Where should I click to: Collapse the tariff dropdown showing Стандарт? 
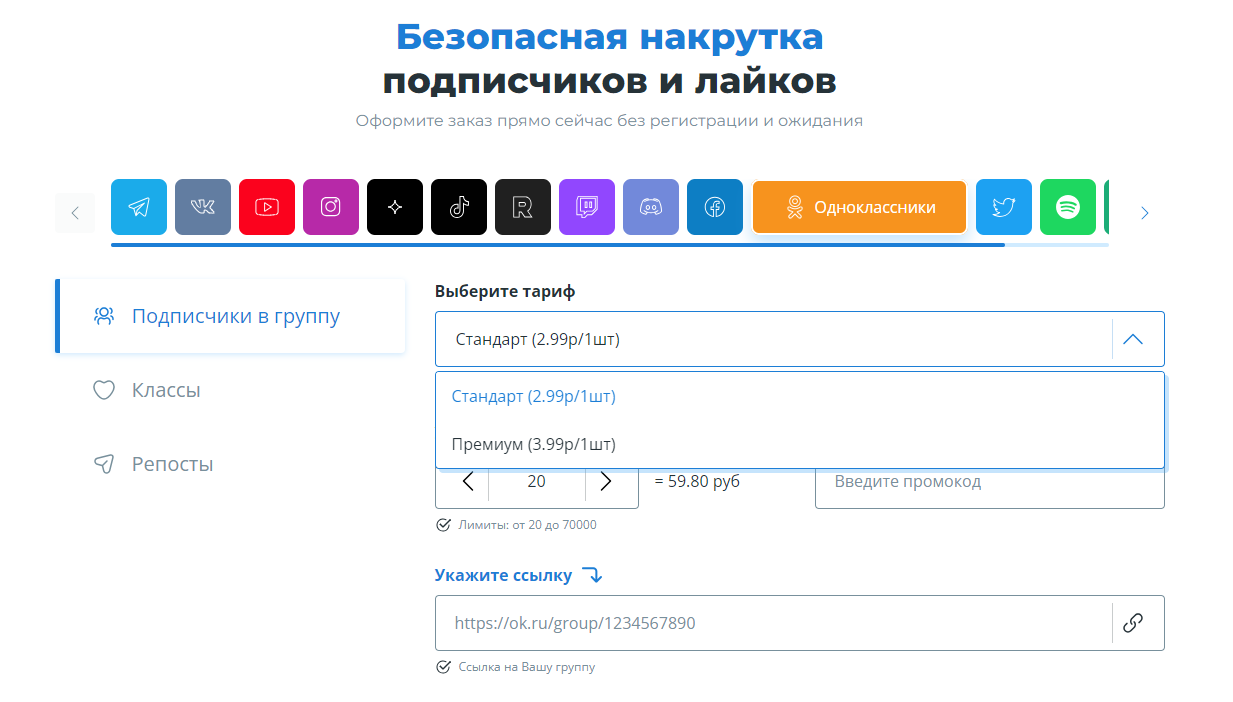[800, 339]
